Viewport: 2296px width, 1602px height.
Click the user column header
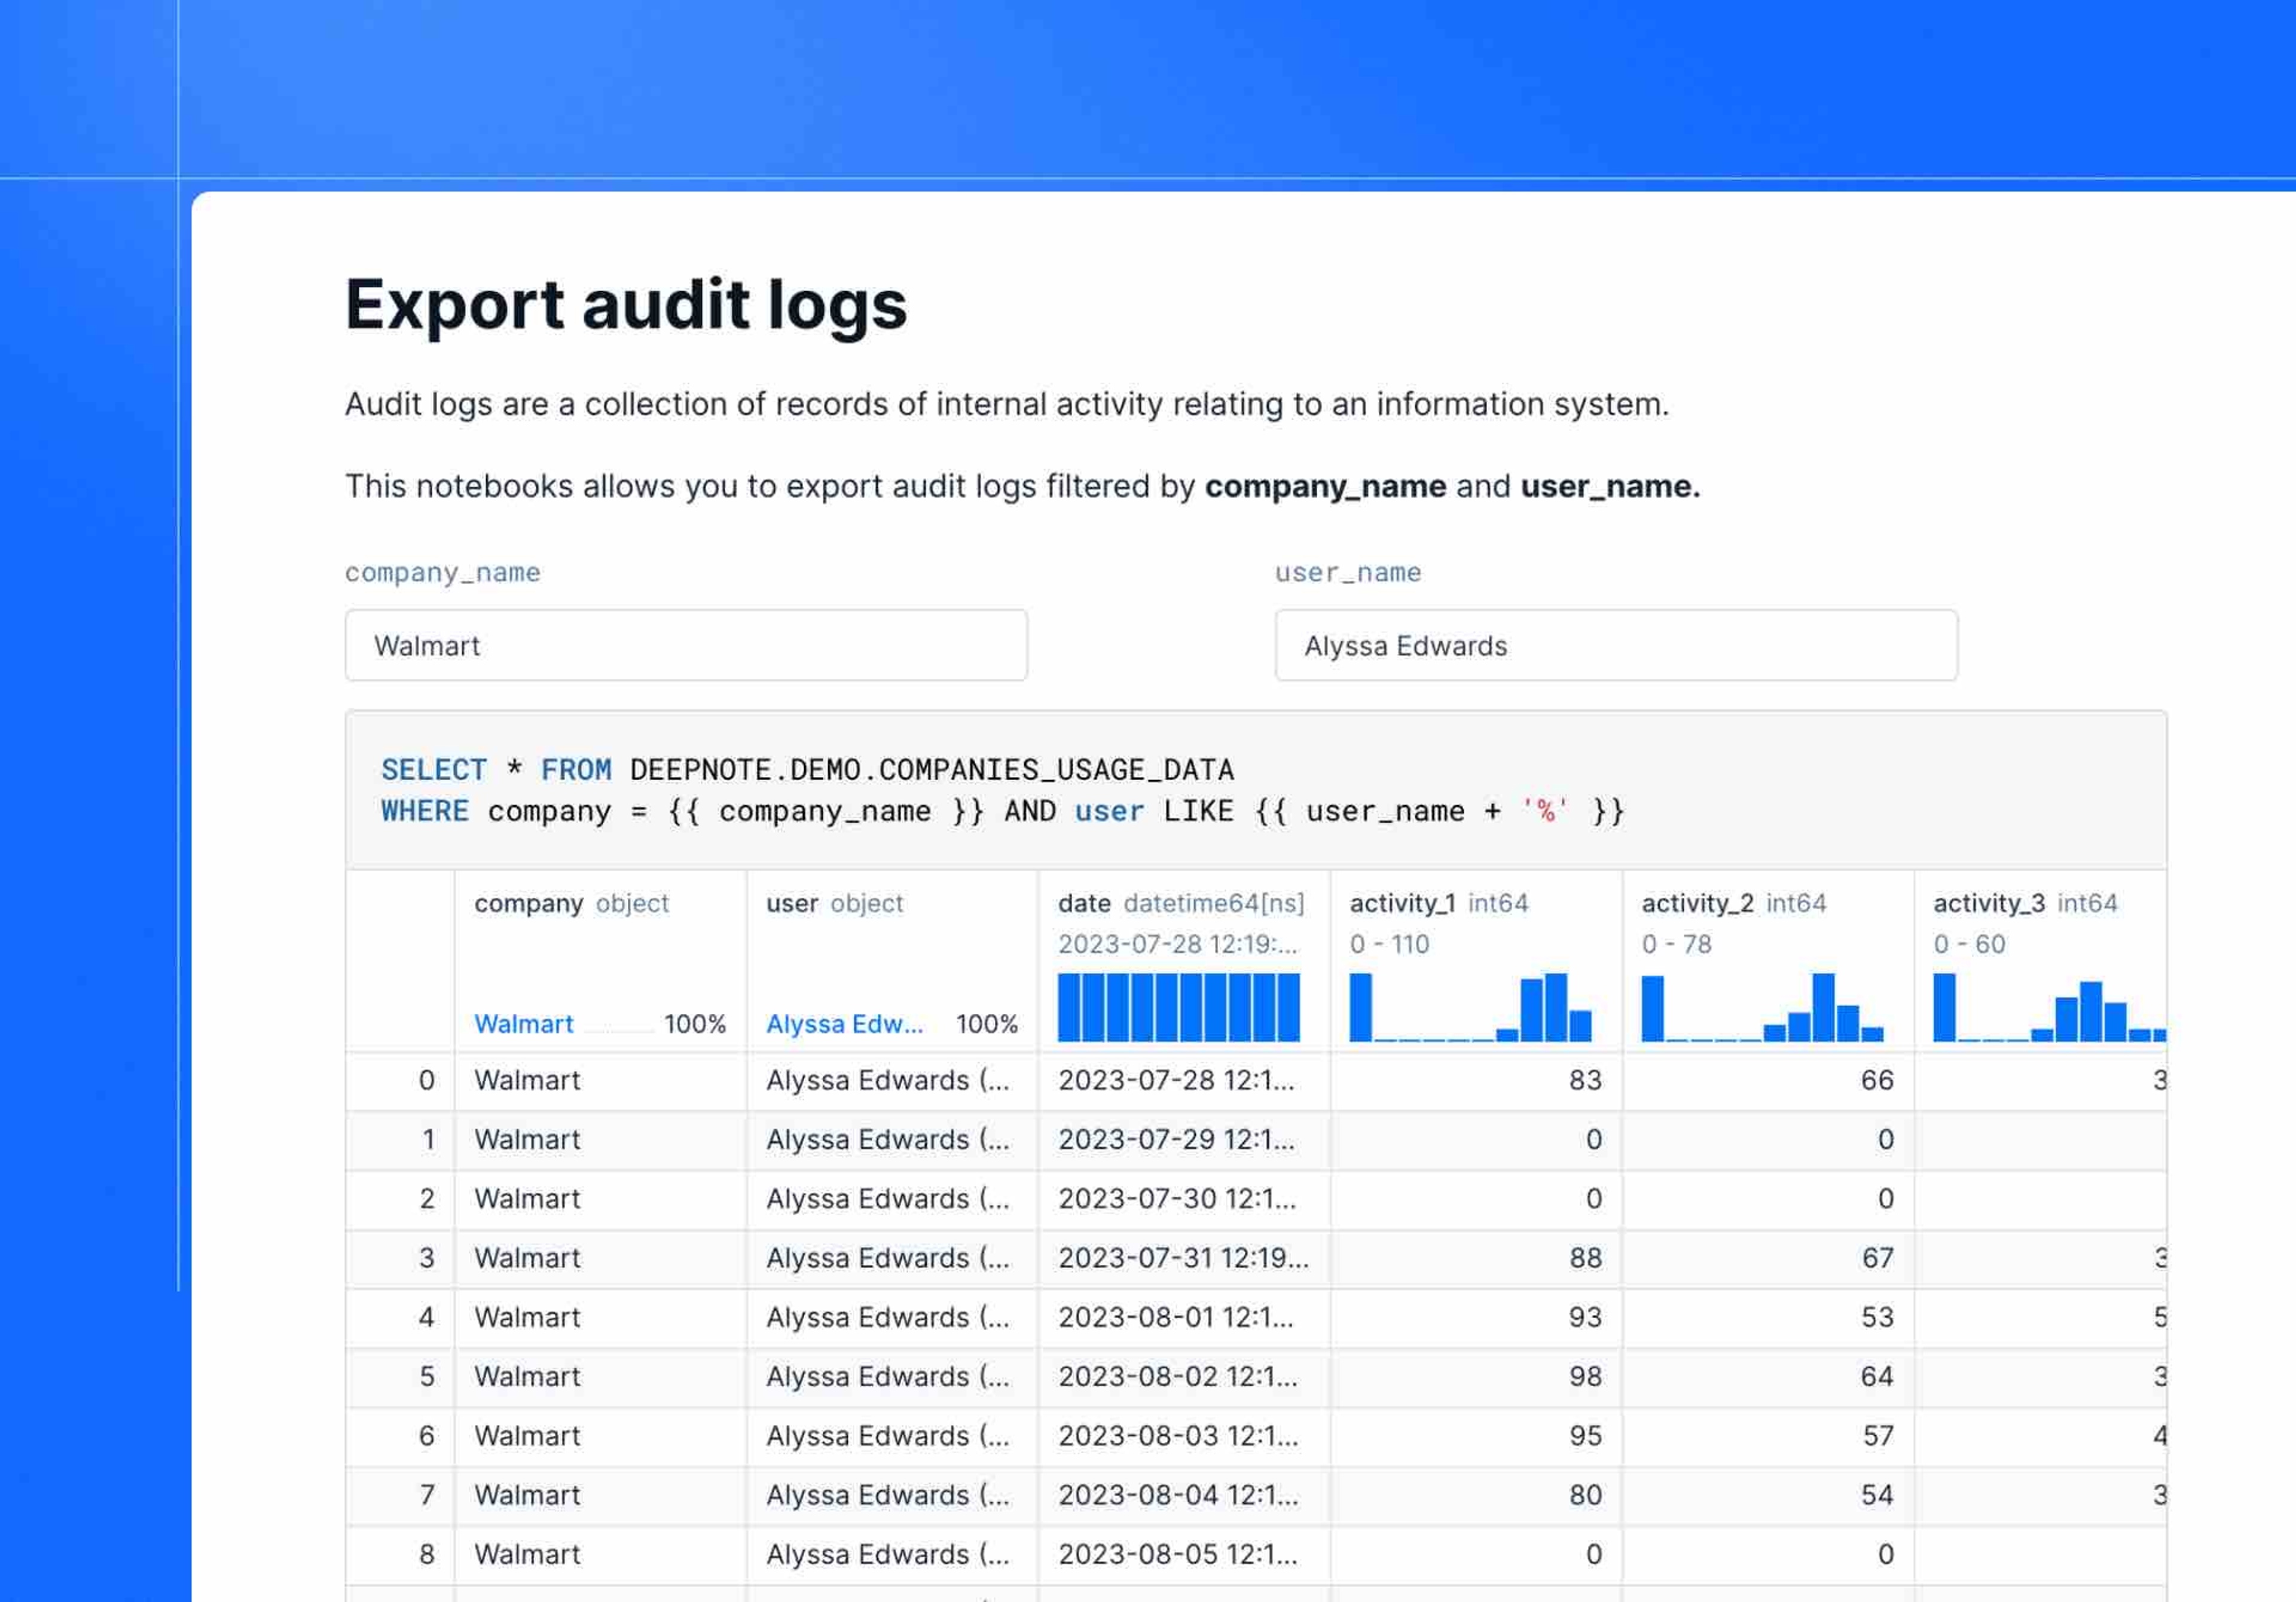[792, 903]
